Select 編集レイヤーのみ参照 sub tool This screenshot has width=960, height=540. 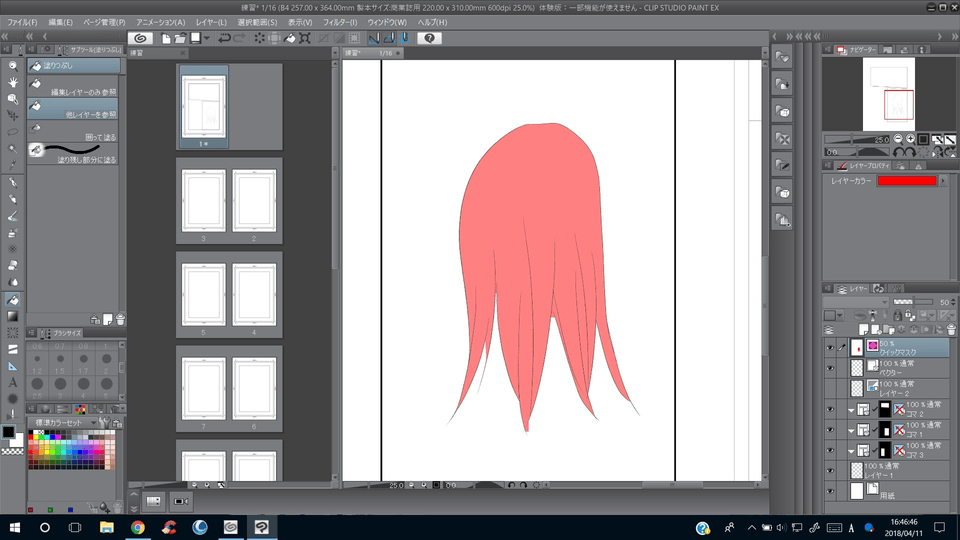pyautogui.click(x=73, y=87)
